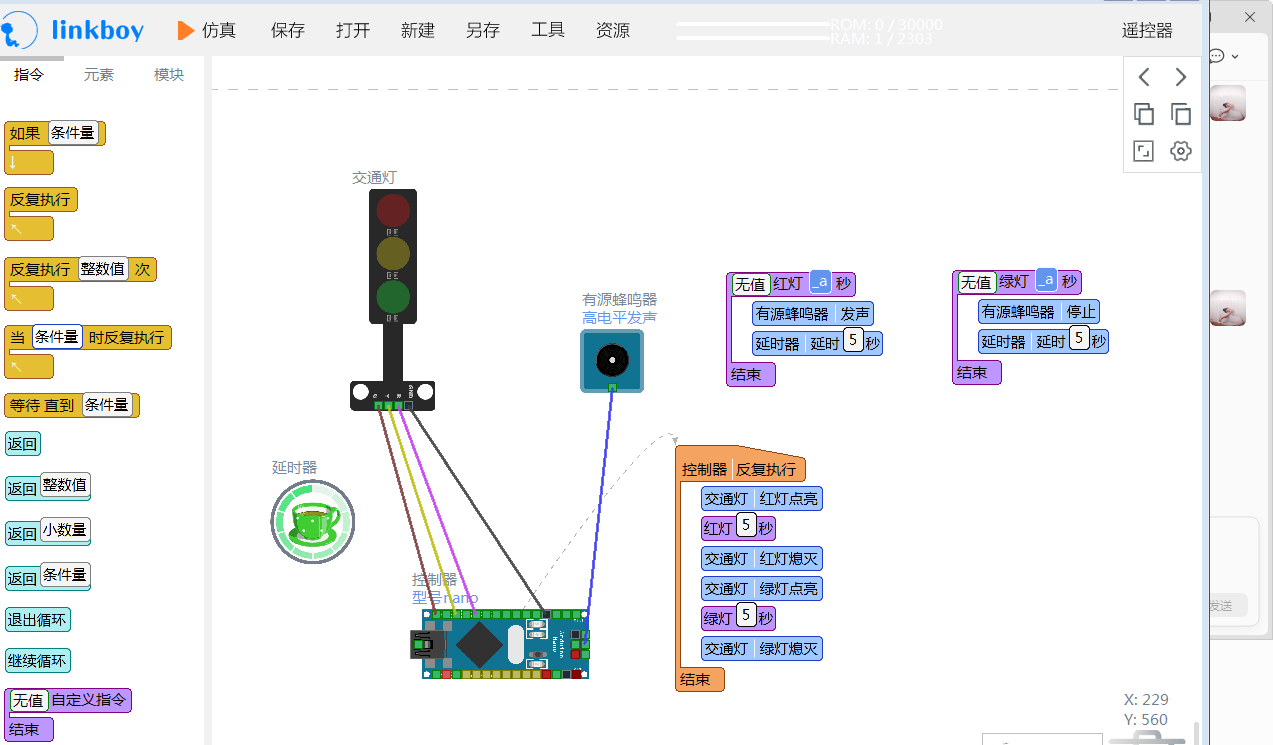The height and width of the screenshot is (745, 1273).
Task: Click the 遥控器 button
Action: [1147, 30]
